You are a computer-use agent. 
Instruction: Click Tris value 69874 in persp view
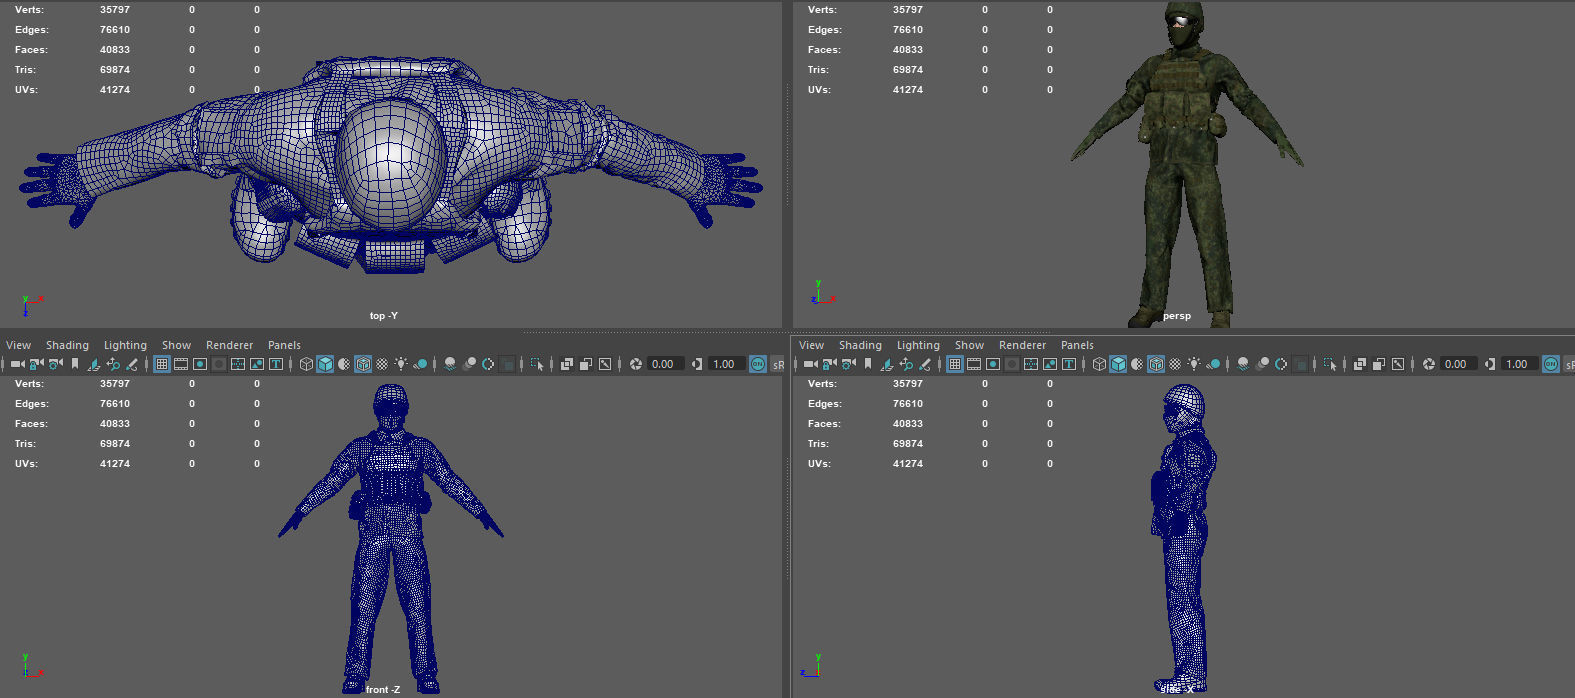point(908,70)
